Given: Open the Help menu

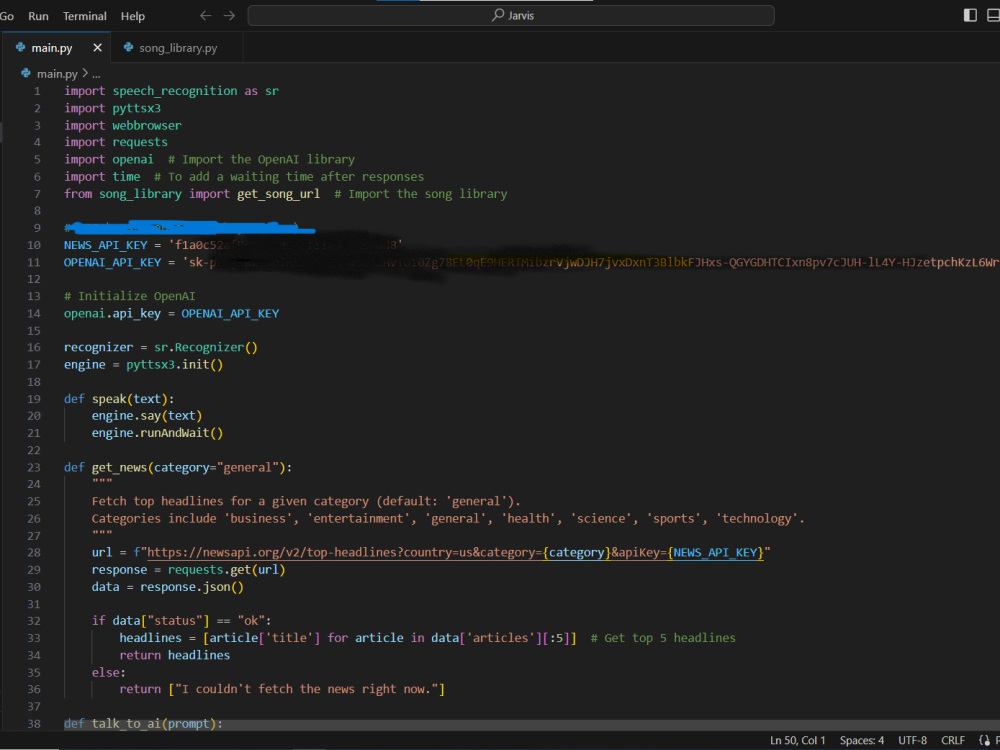Looking at the screenshot, I should pos(133,16).
